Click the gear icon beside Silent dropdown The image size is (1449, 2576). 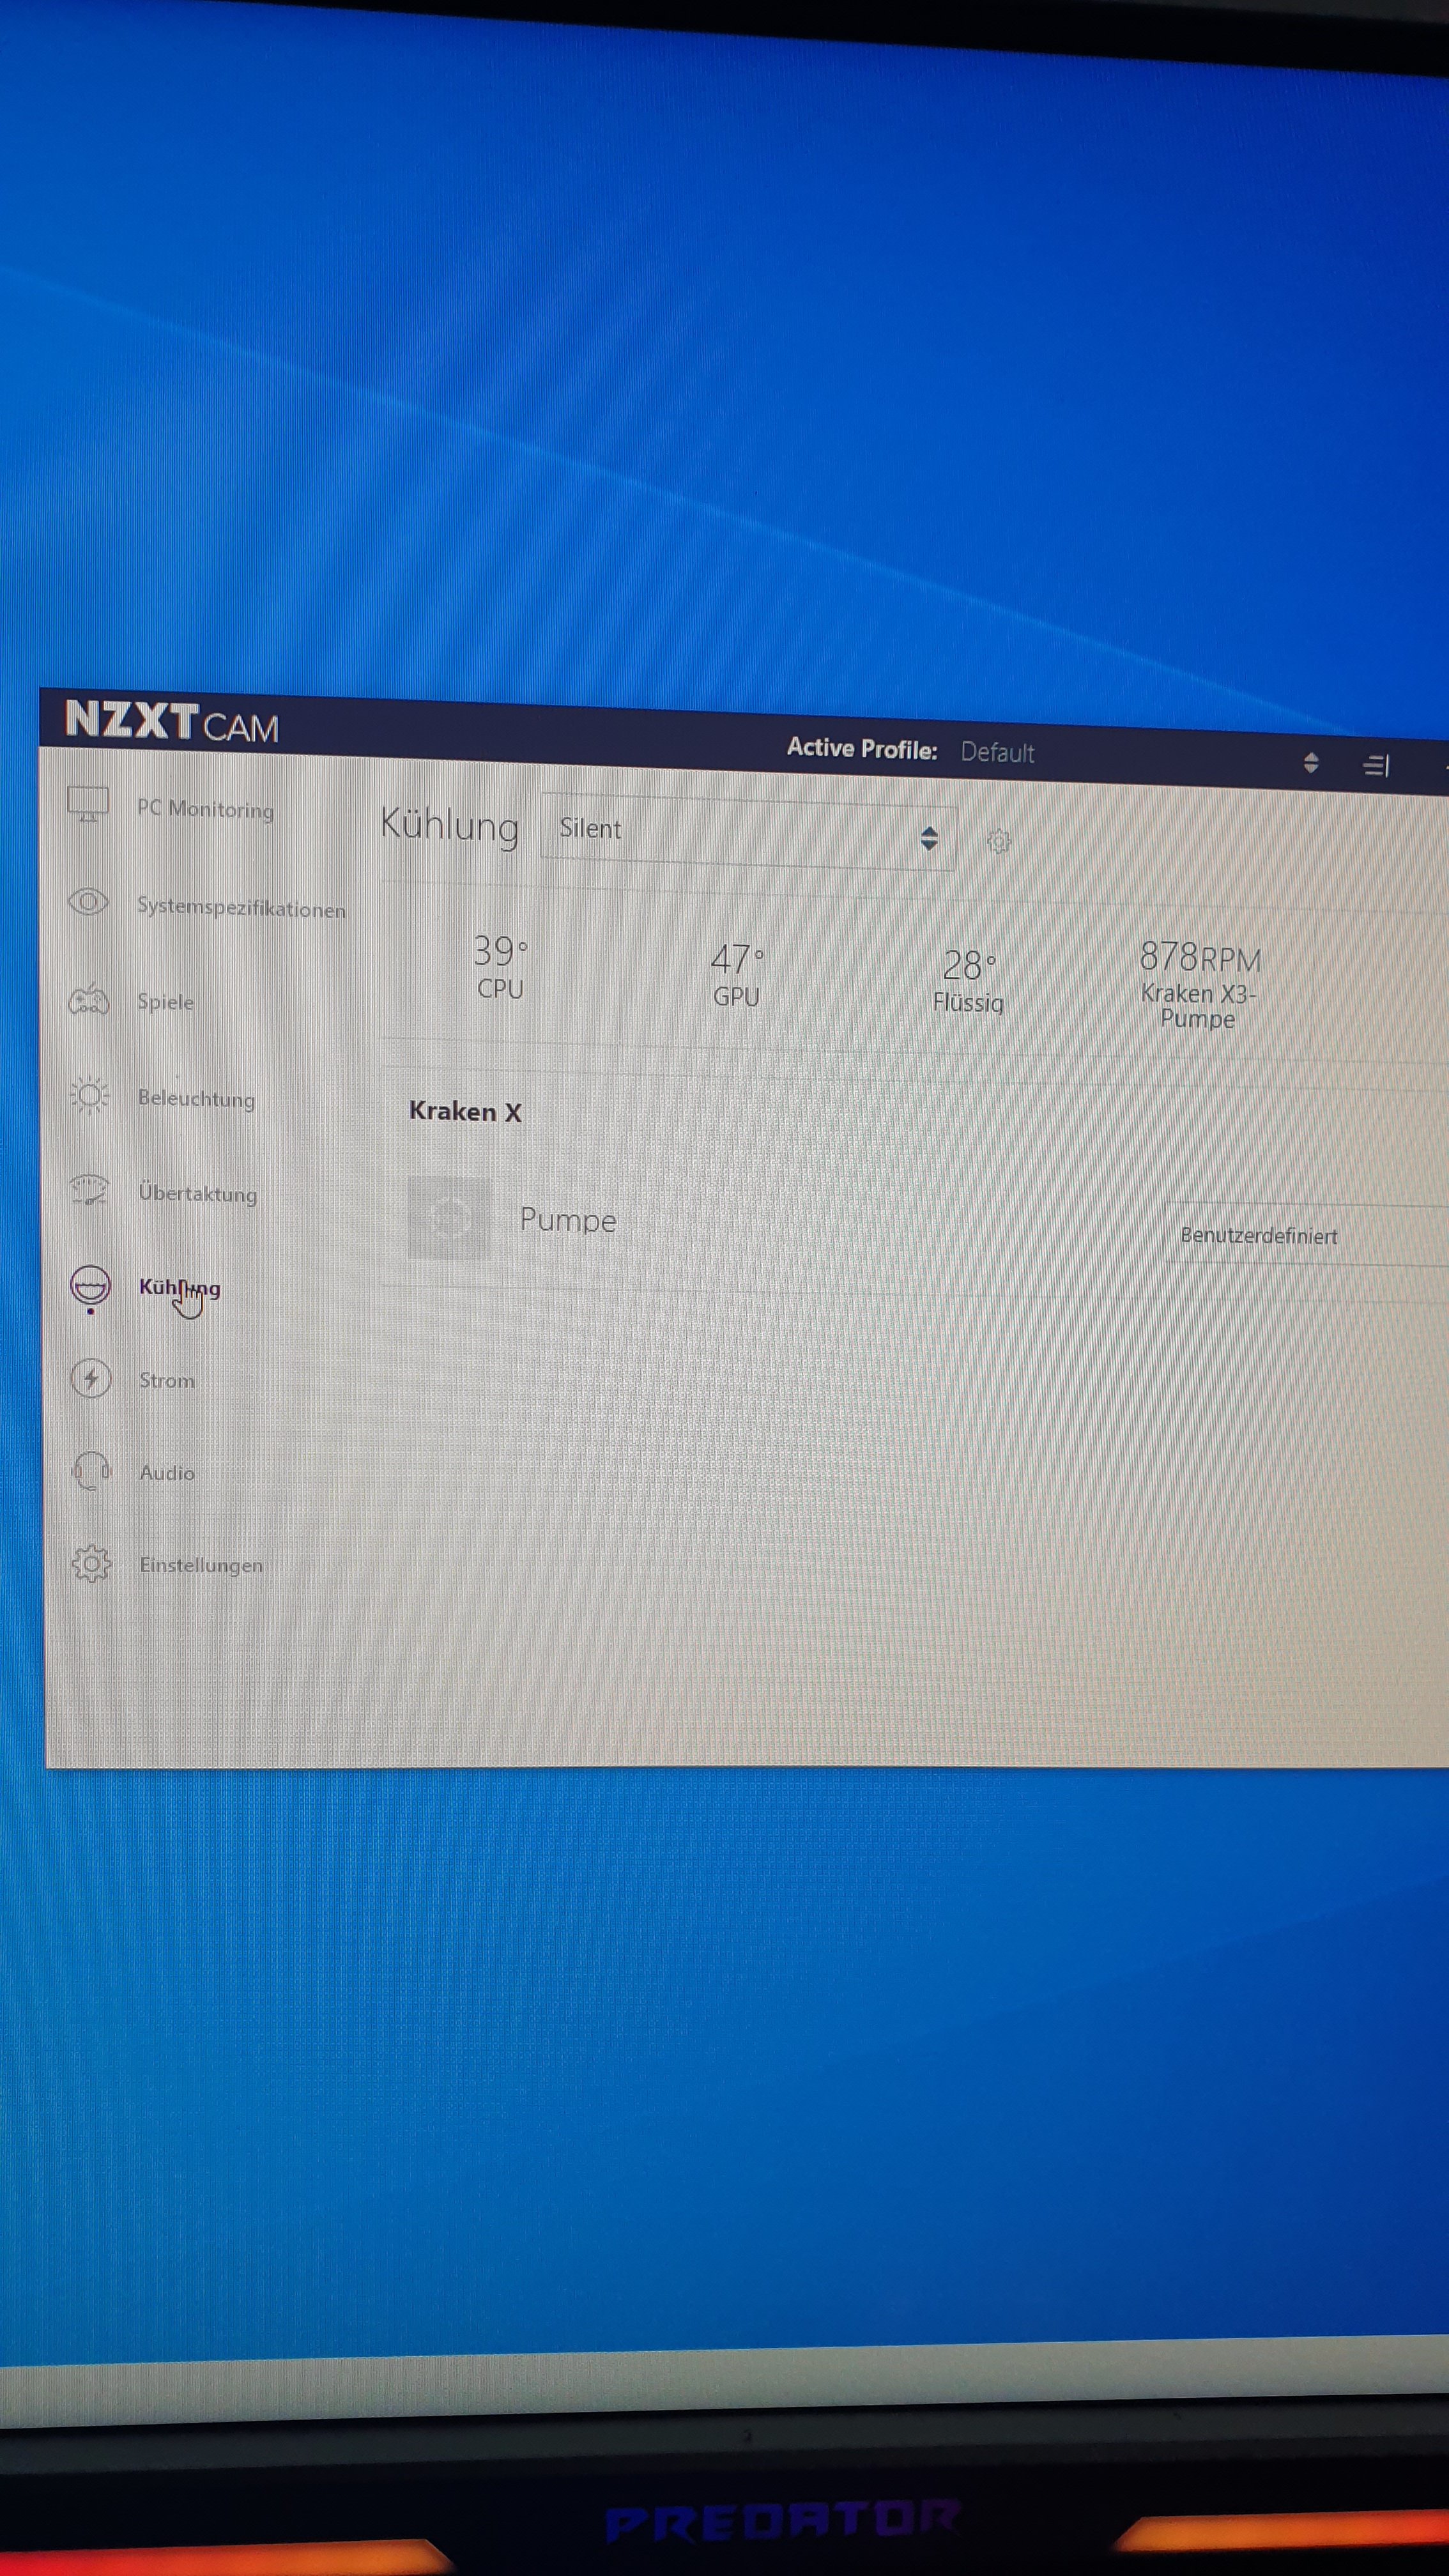998,841
